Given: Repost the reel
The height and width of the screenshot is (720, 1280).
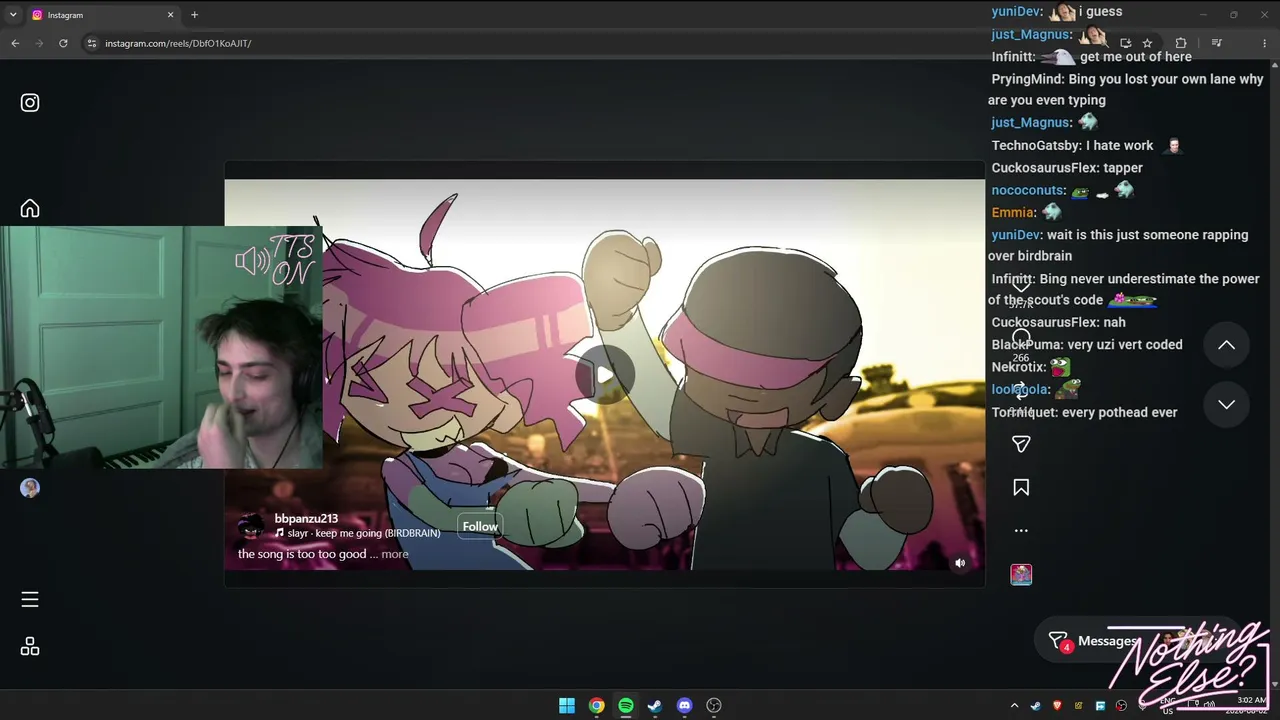Looking at the screenshot, I should coord(1021,392).
